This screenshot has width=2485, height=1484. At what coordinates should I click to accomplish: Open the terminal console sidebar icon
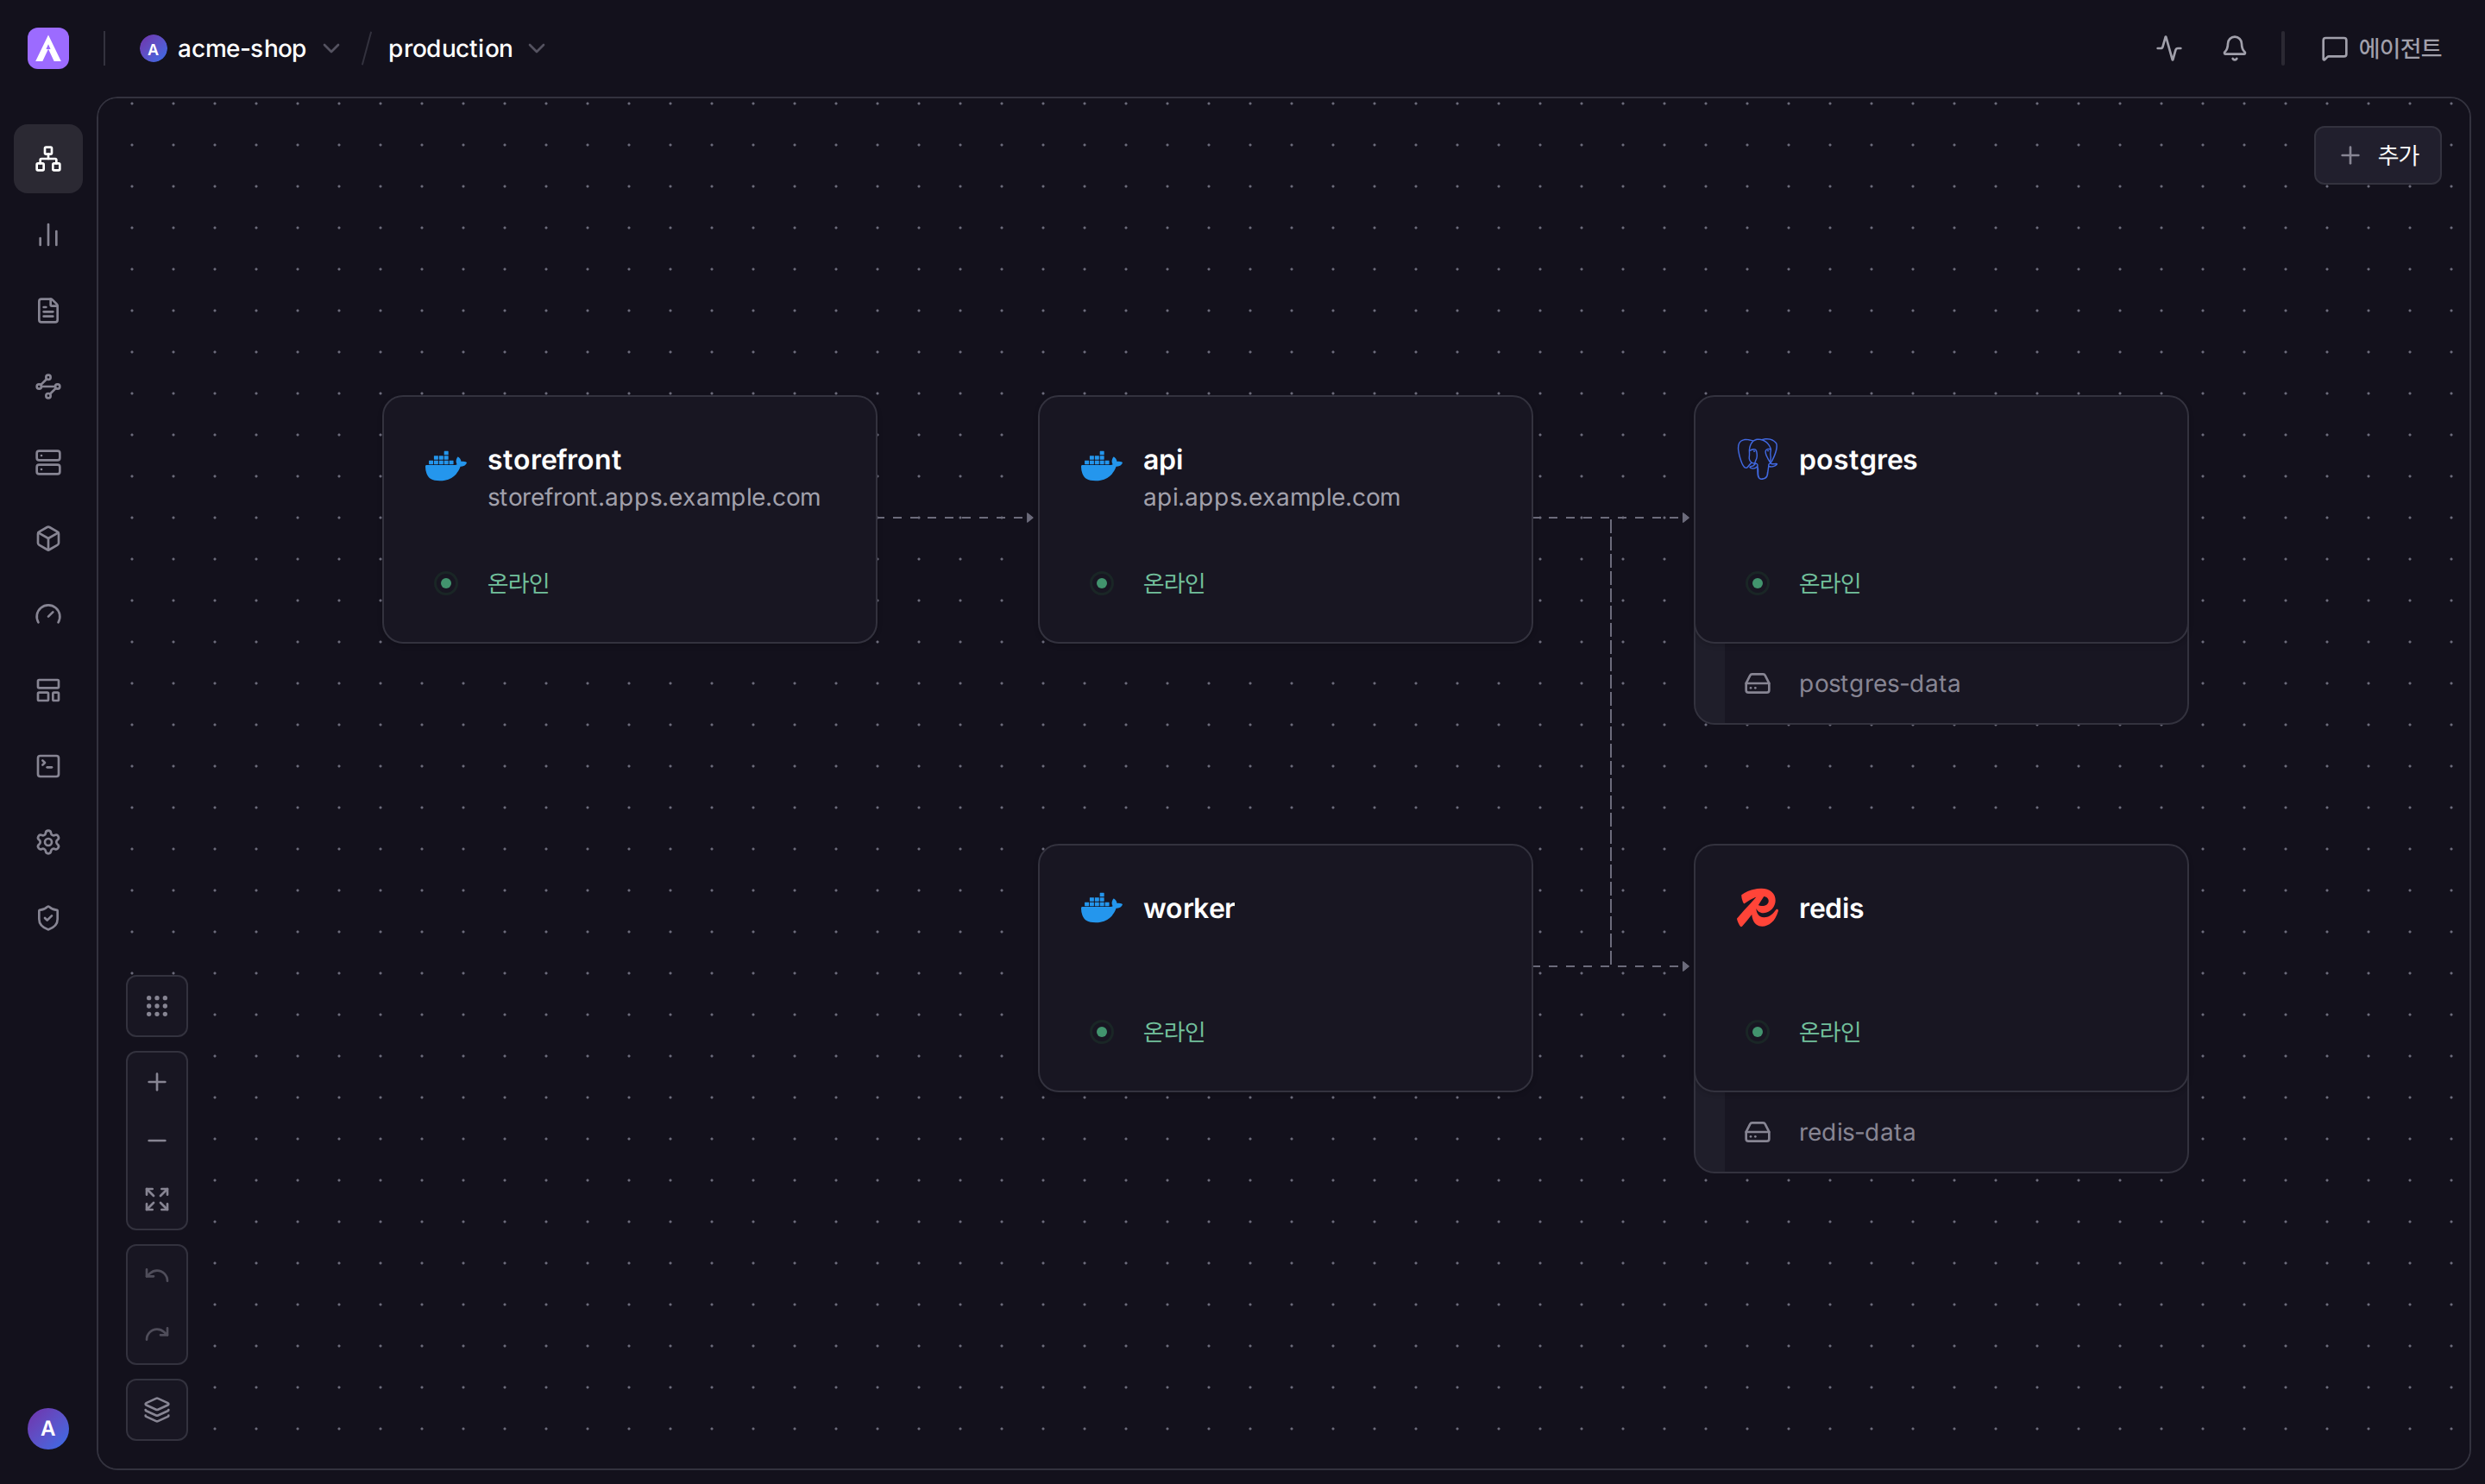click(x=48, y=766)
